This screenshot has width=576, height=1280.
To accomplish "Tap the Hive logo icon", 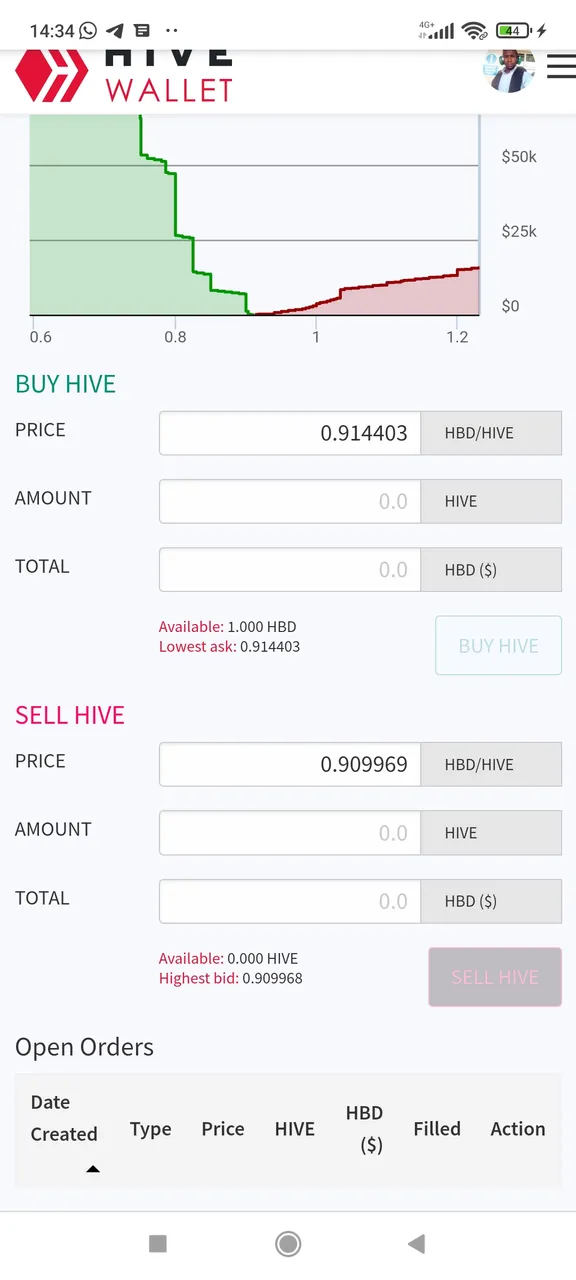I will coord(52,76).
